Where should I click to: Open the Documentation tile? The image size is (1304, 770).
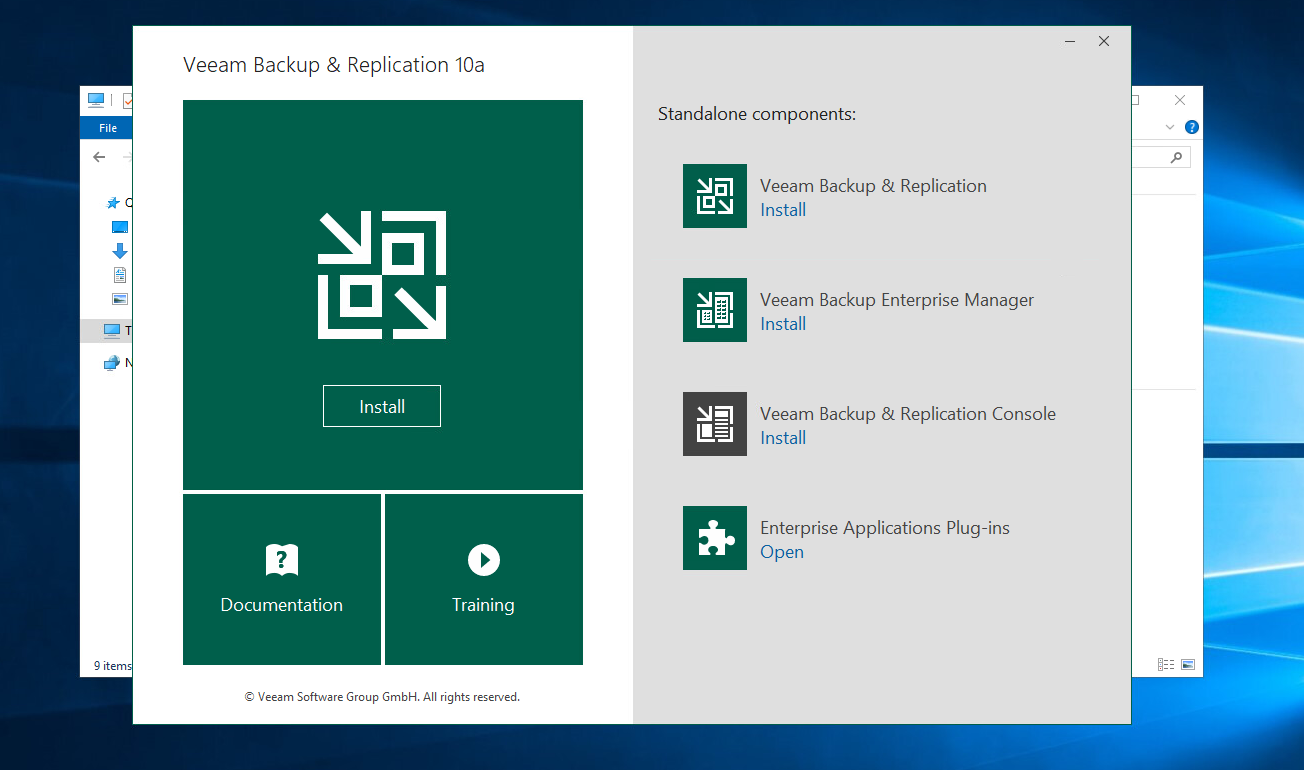(282, 579)
